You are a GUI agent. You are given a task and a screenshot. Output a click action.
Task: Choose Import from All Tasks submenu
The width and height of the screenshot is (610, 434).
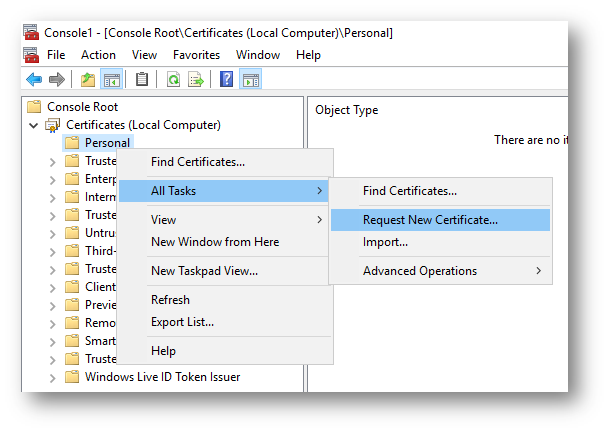386,242
